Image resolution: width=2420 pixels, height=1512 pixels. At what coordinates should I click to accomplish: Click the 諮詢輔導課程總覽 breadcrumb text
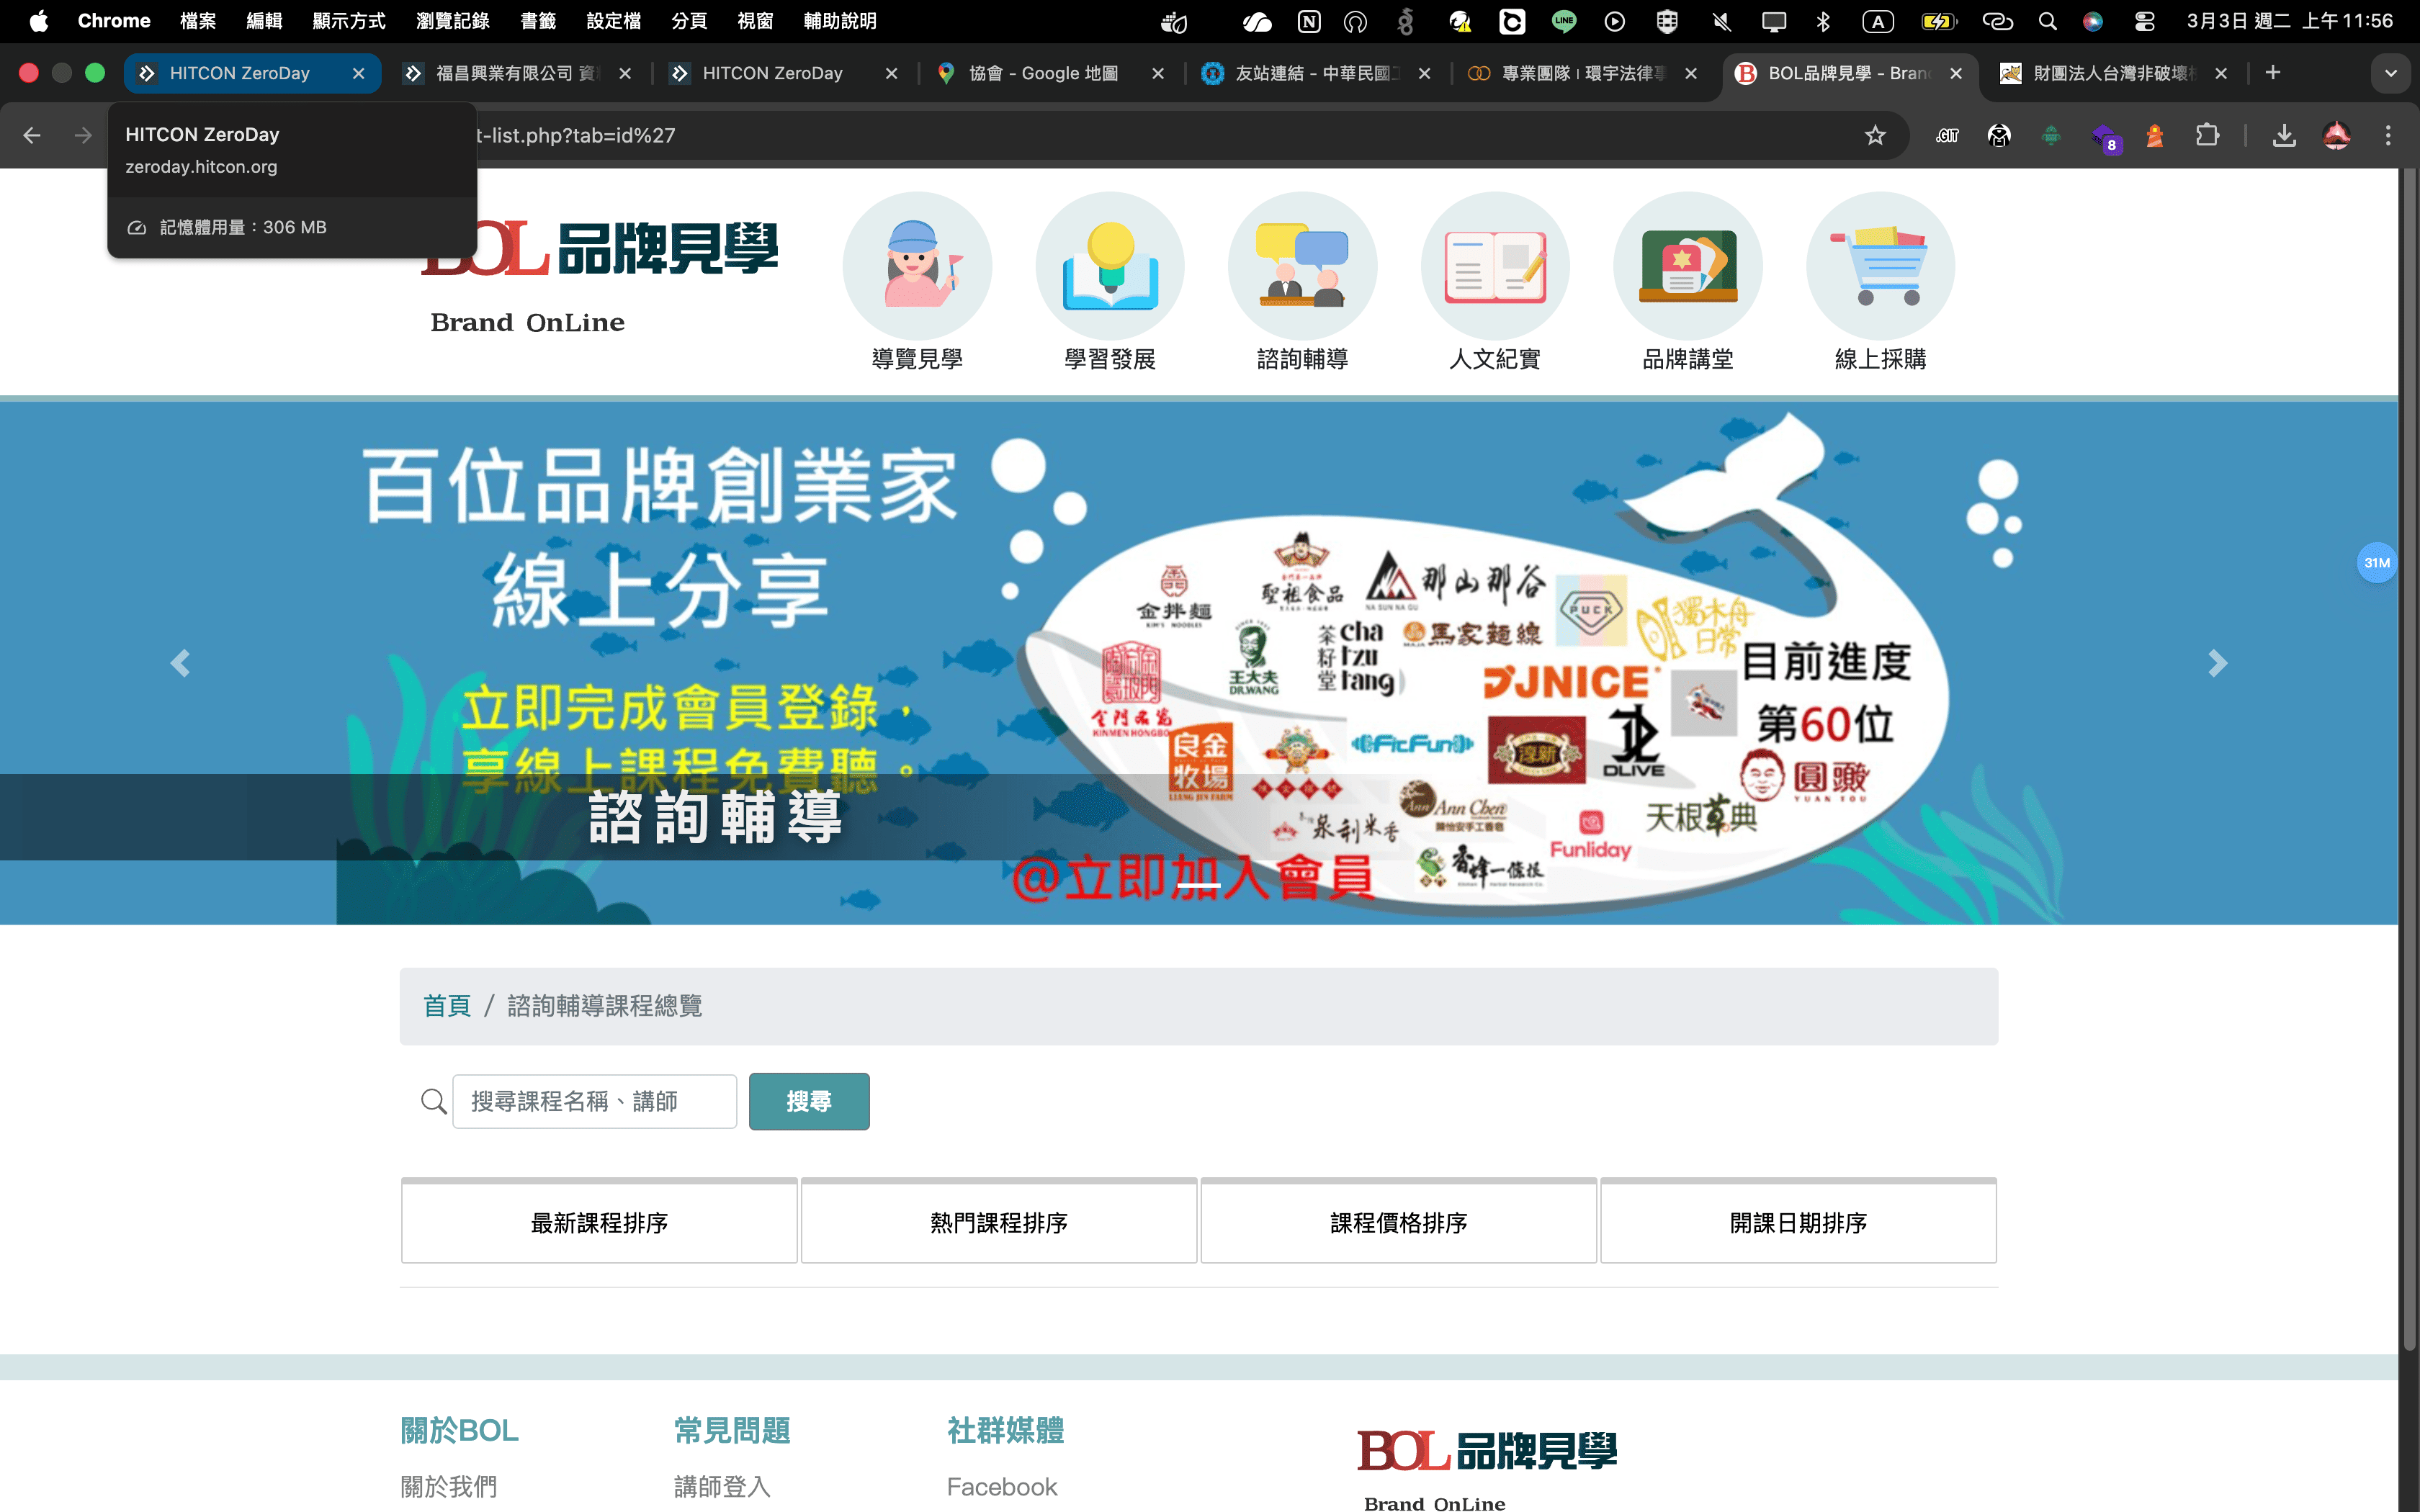point(605,1006)
